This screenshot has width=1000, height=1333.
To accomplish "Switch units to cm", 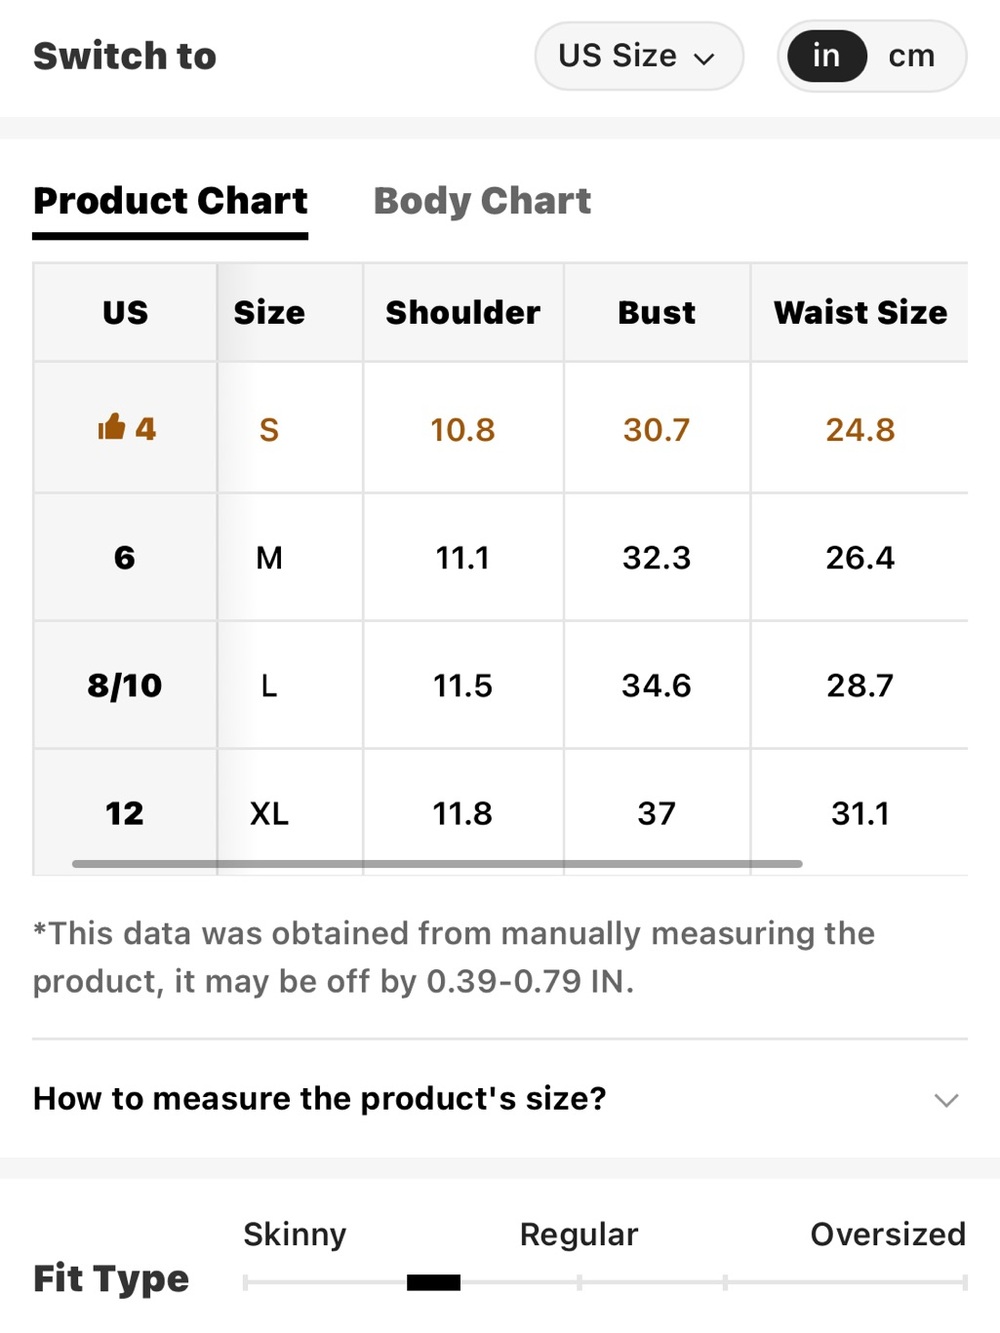I will tap(911, 56).
